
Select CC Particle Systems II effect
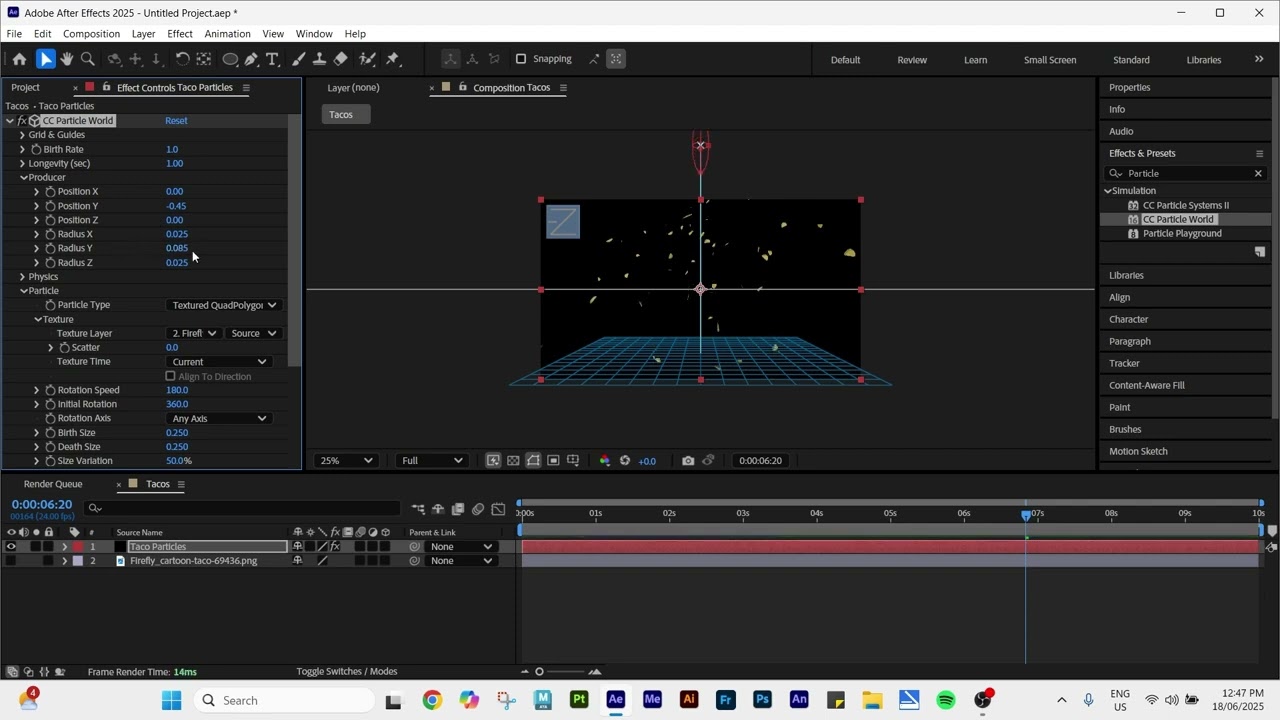(1185, 205)
